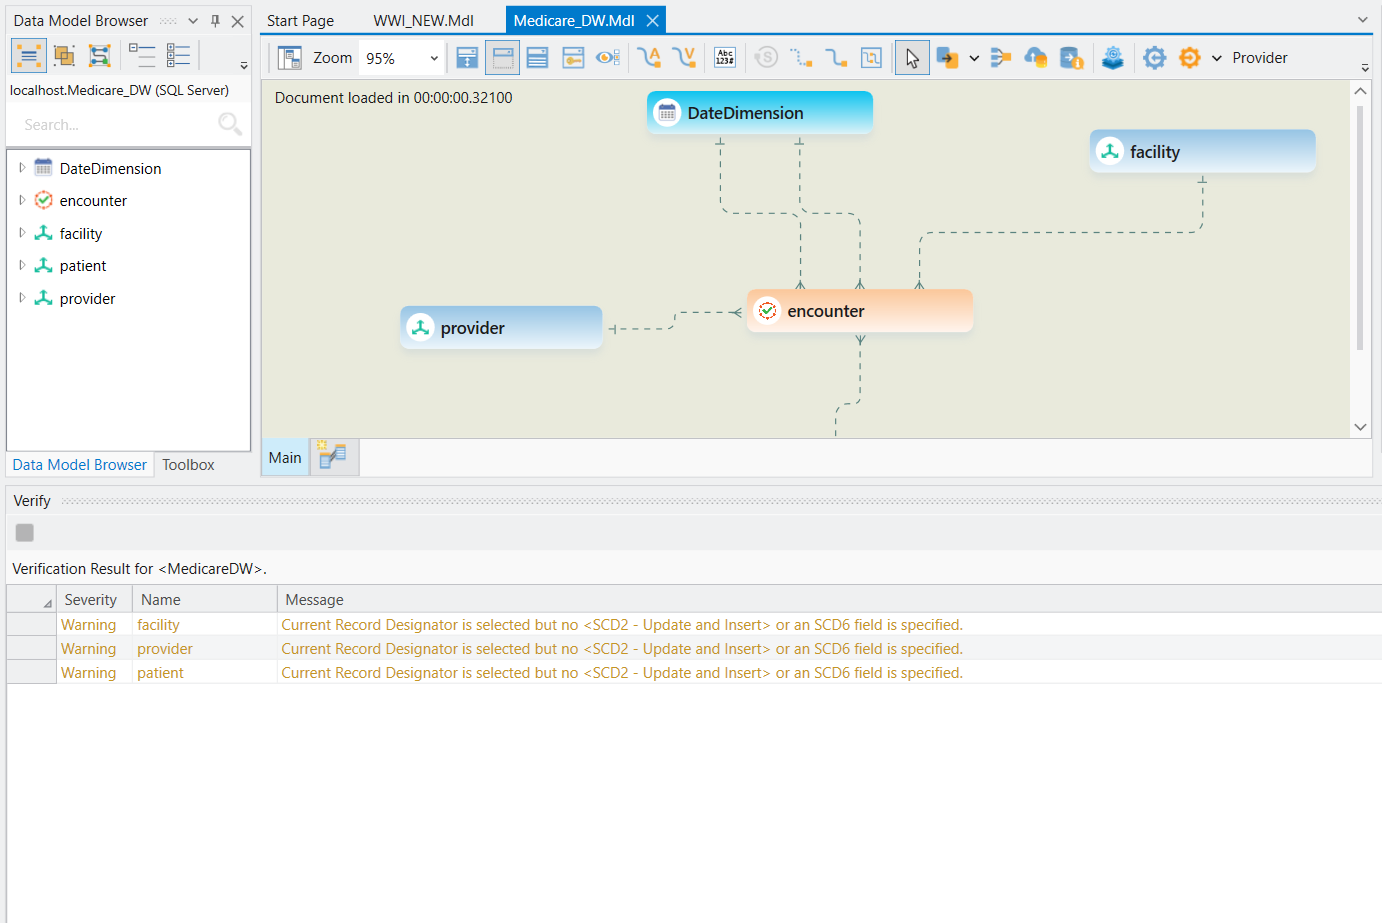The image size is (1382, 923).
Task: Expand the DateDimension tree node
Action: (x=22, y=168)
